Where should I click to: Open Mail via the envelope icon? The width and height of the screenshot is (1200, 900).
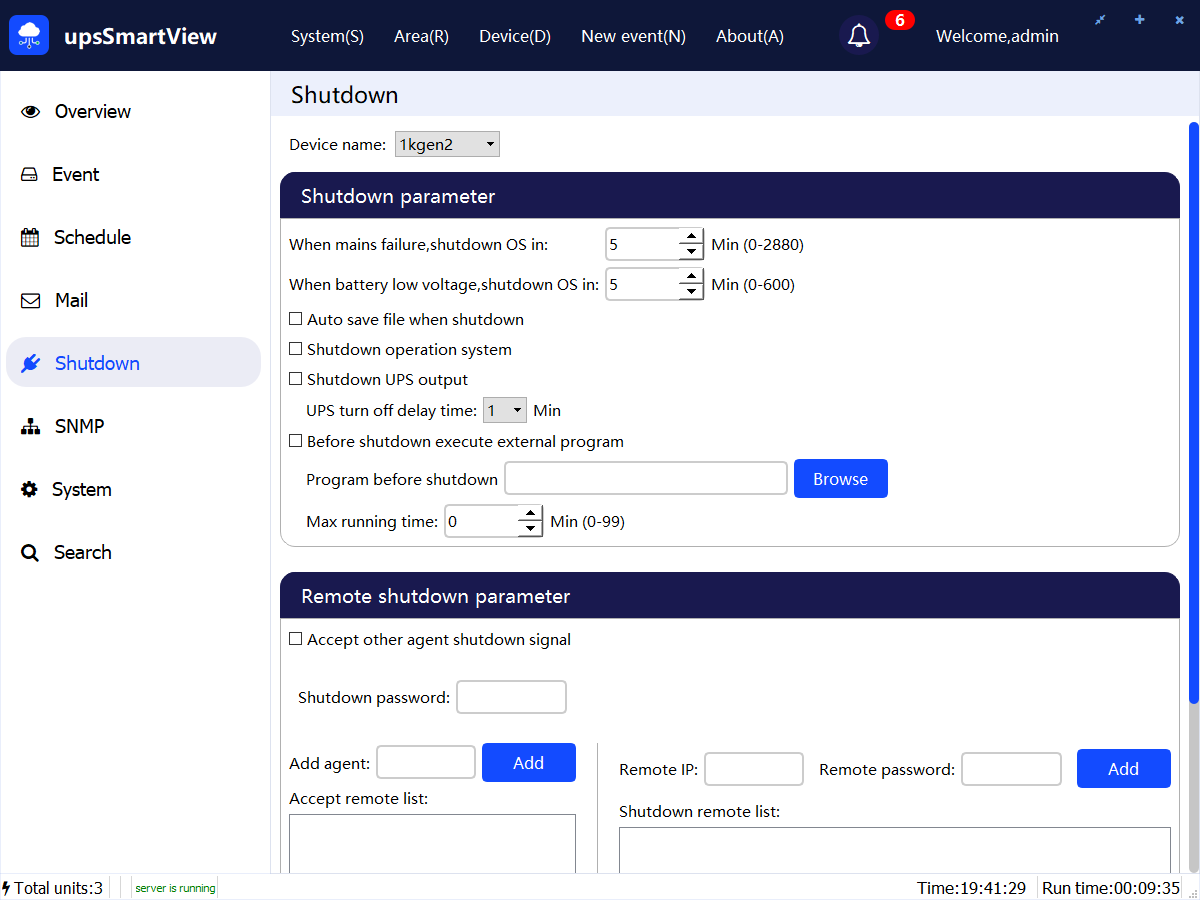[x=31, y=301]
